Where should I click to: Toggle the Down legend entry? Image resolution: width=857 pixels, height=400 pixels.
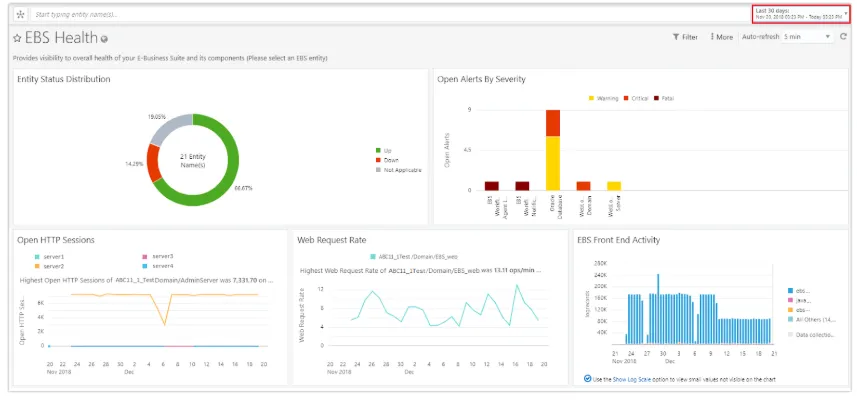click(x=386, y=160)
